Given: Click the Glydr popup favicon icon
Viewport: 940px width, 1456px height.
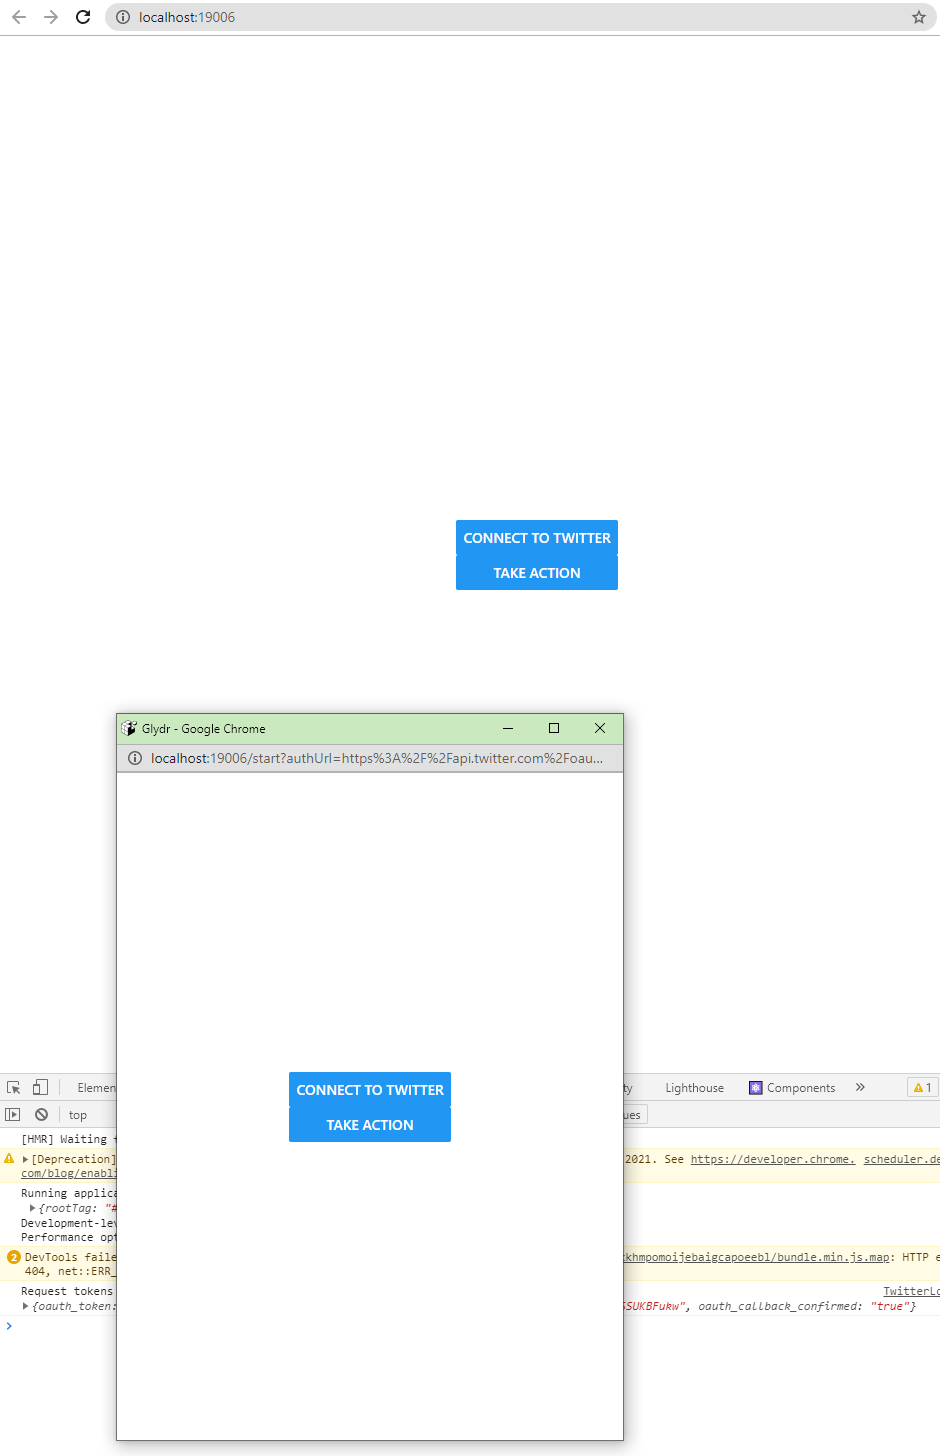Looking at the screenshot, I should [129, 729].
